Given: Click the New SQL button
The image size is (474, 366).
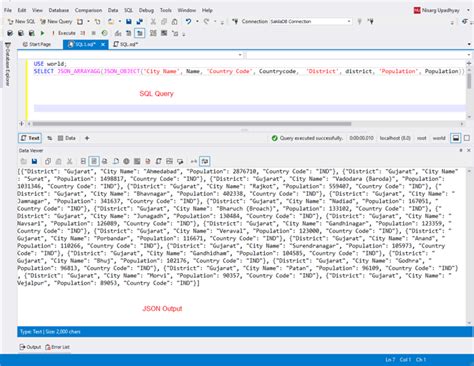Looking at the screenshot, I should 21,22.
